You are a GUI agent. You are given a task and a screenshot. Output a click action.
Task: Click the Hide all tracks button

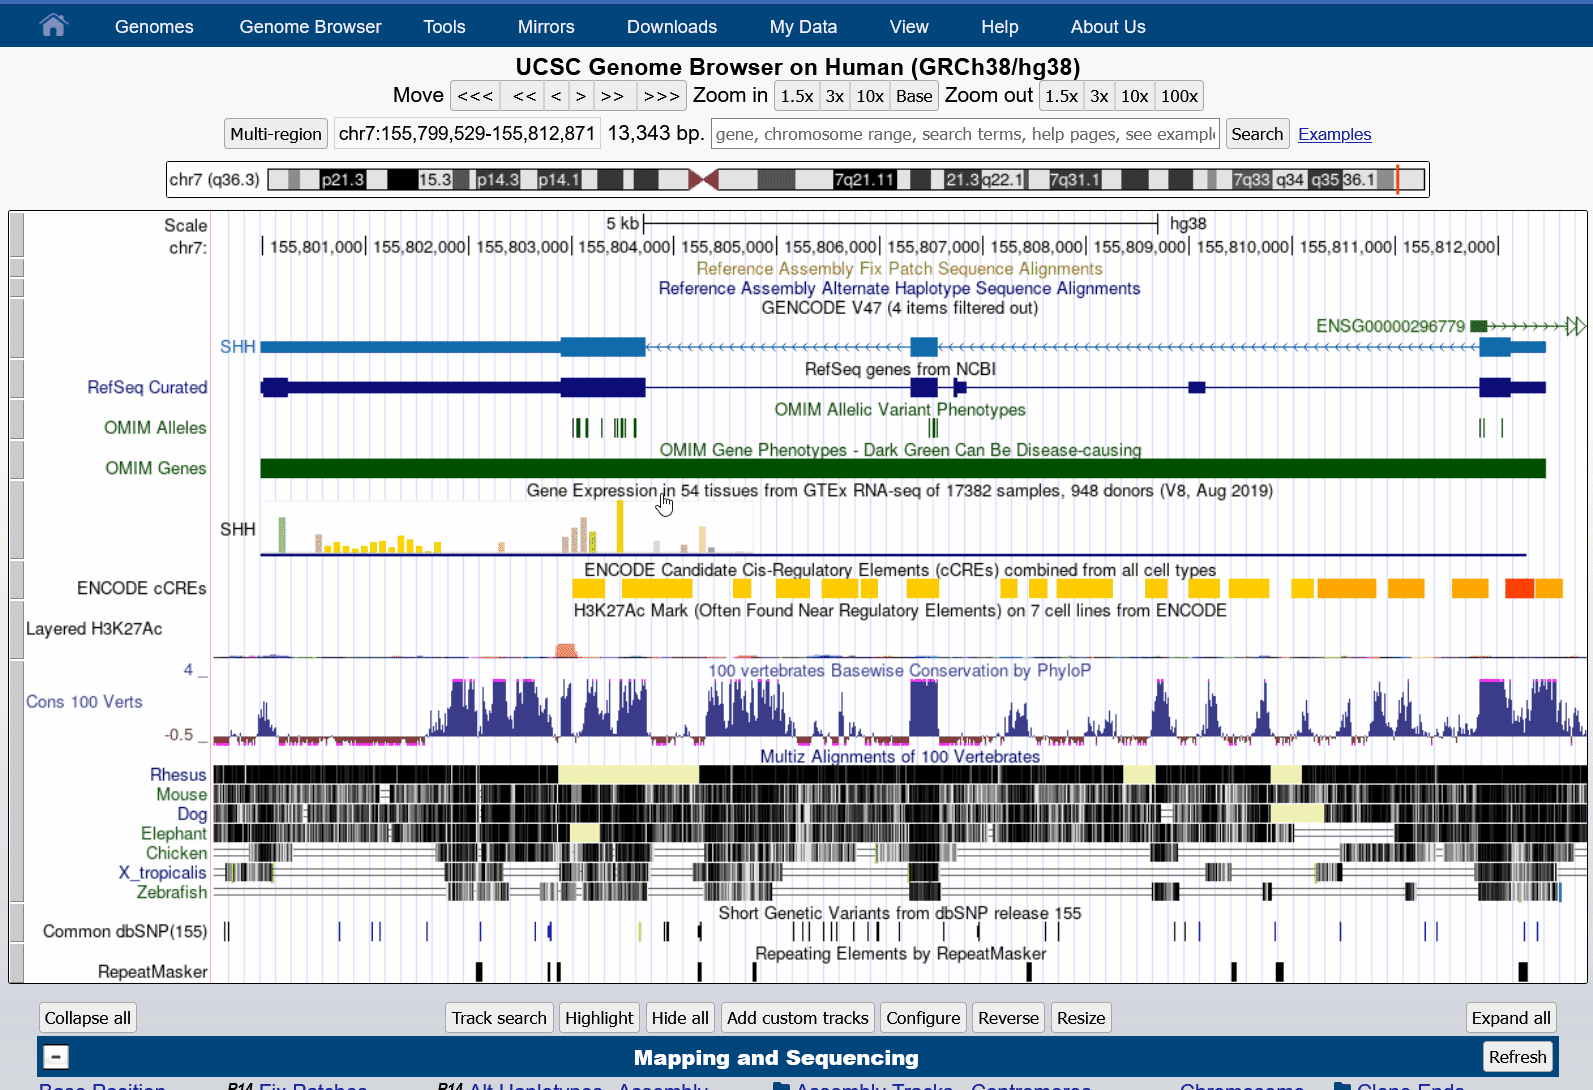[x=680, y=1018]
